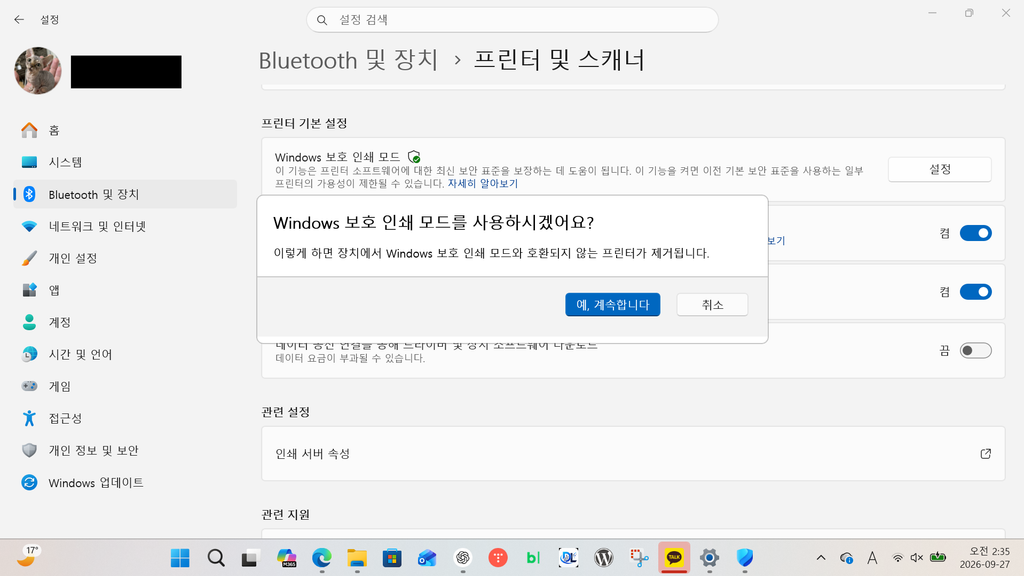Image resolution: width=1024 pixels, height=576 pixels.
Task: Open ChatGPT app from the taskbar
Action: coord(463,558)
